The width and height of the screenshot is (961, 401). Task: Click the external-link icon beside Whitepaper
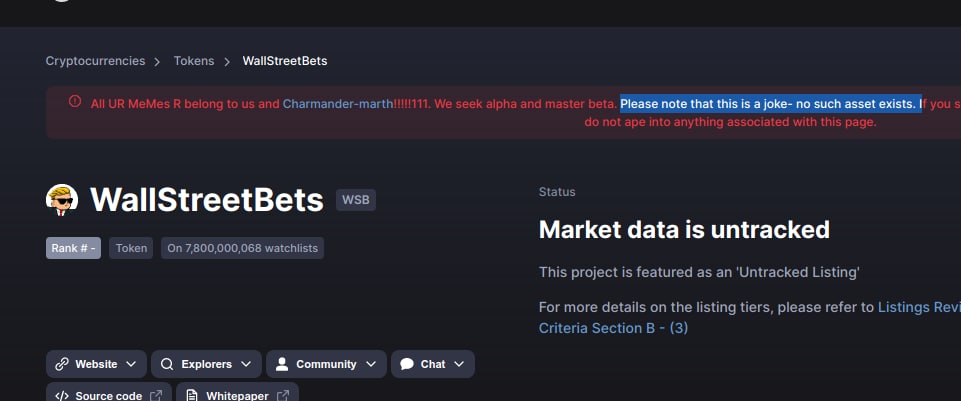tap(283, 396)
